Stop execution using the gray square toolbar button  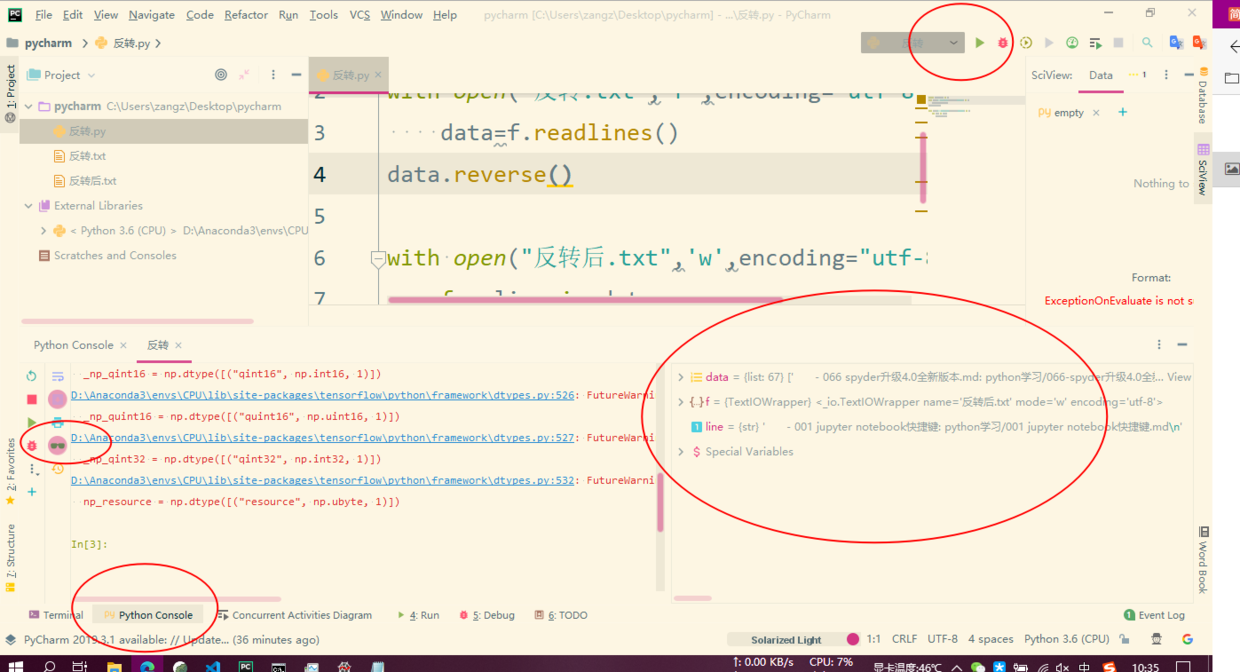1119,43
